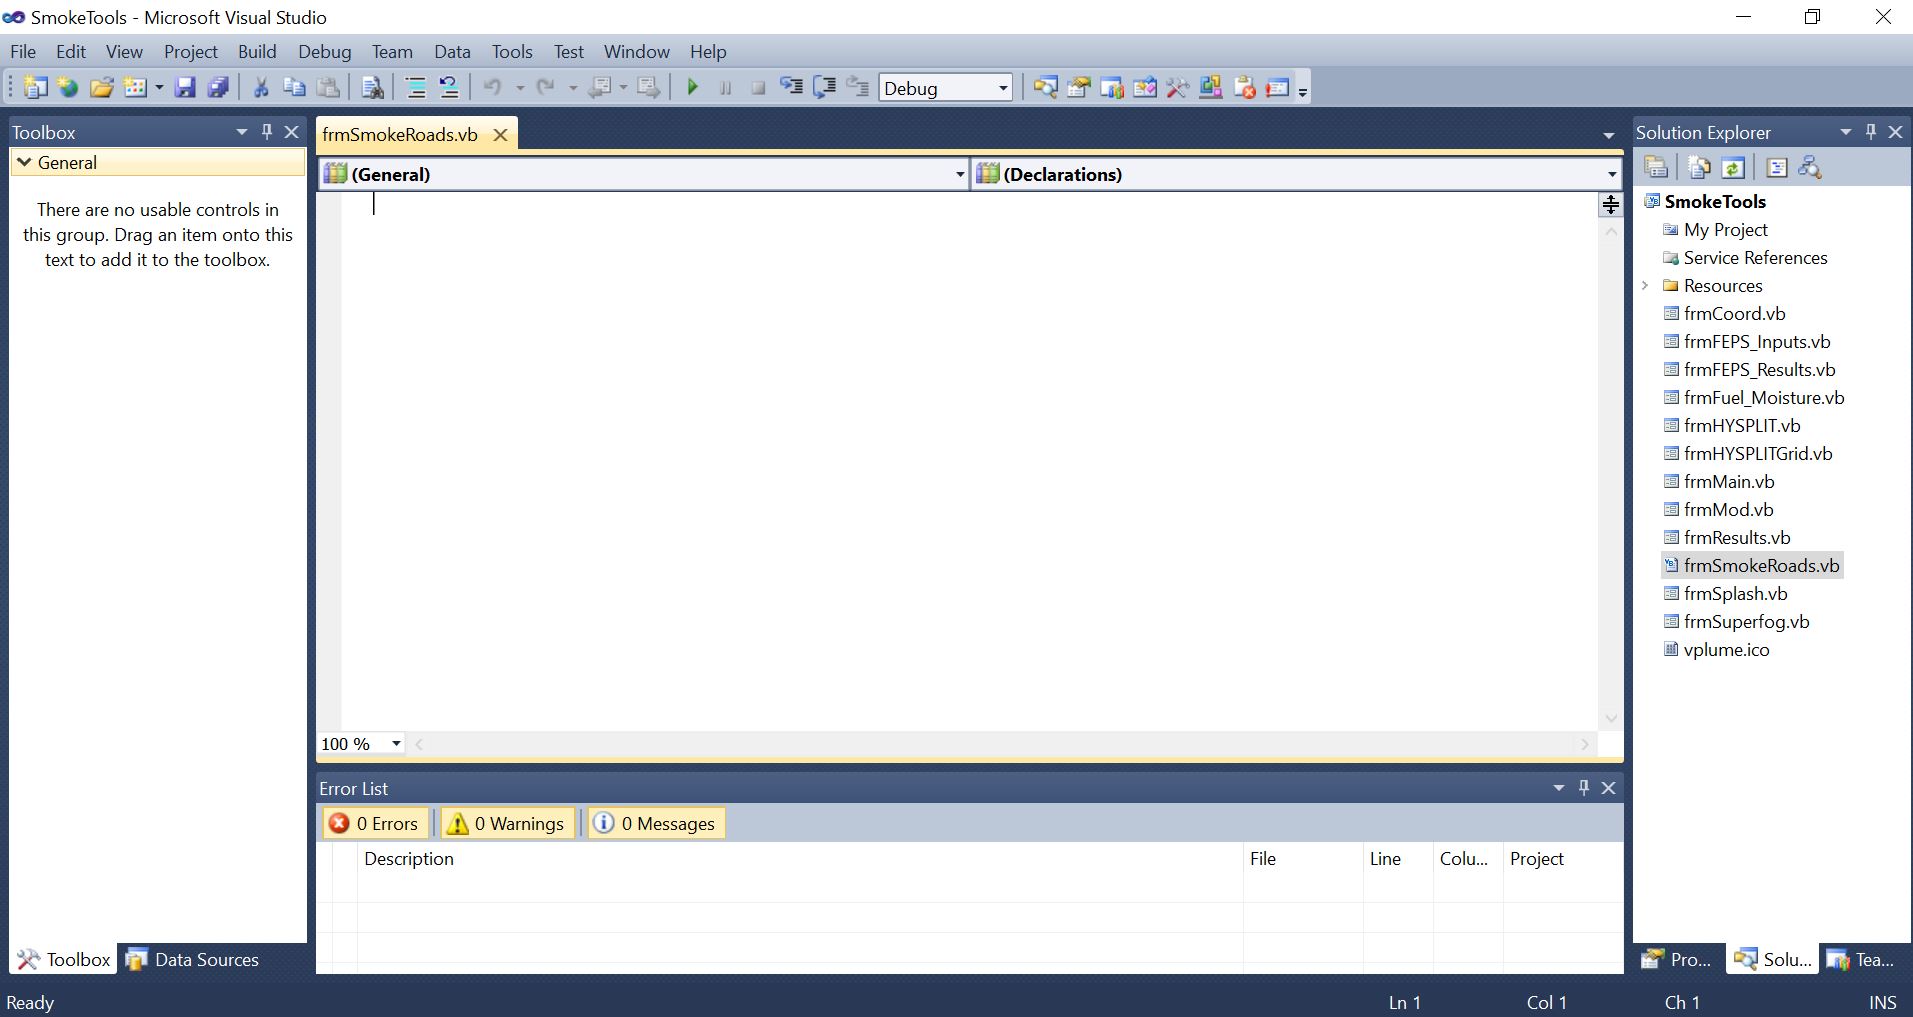Toggle auto-hide pin on Solution Explorer

coord(1871,132)
